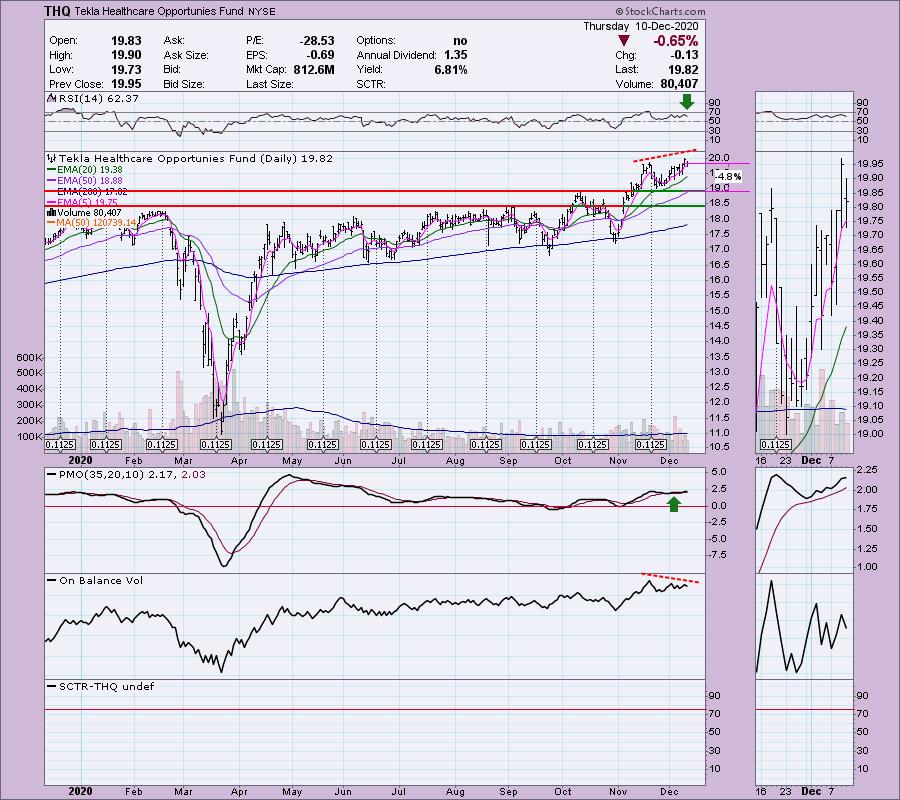Select the Low value 19.73

(126, 69)
